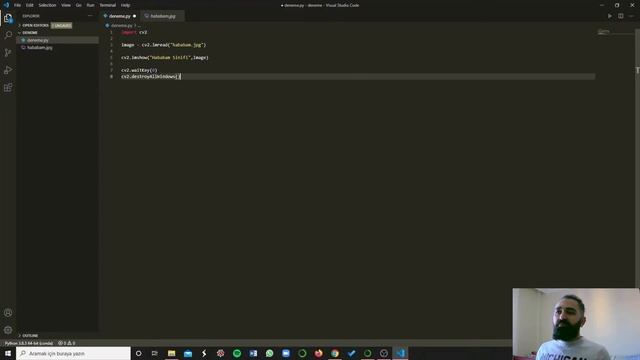Click the VS Code logo in title bar
640x360 pixels.
pyautogui.click(x=6, y=5)
